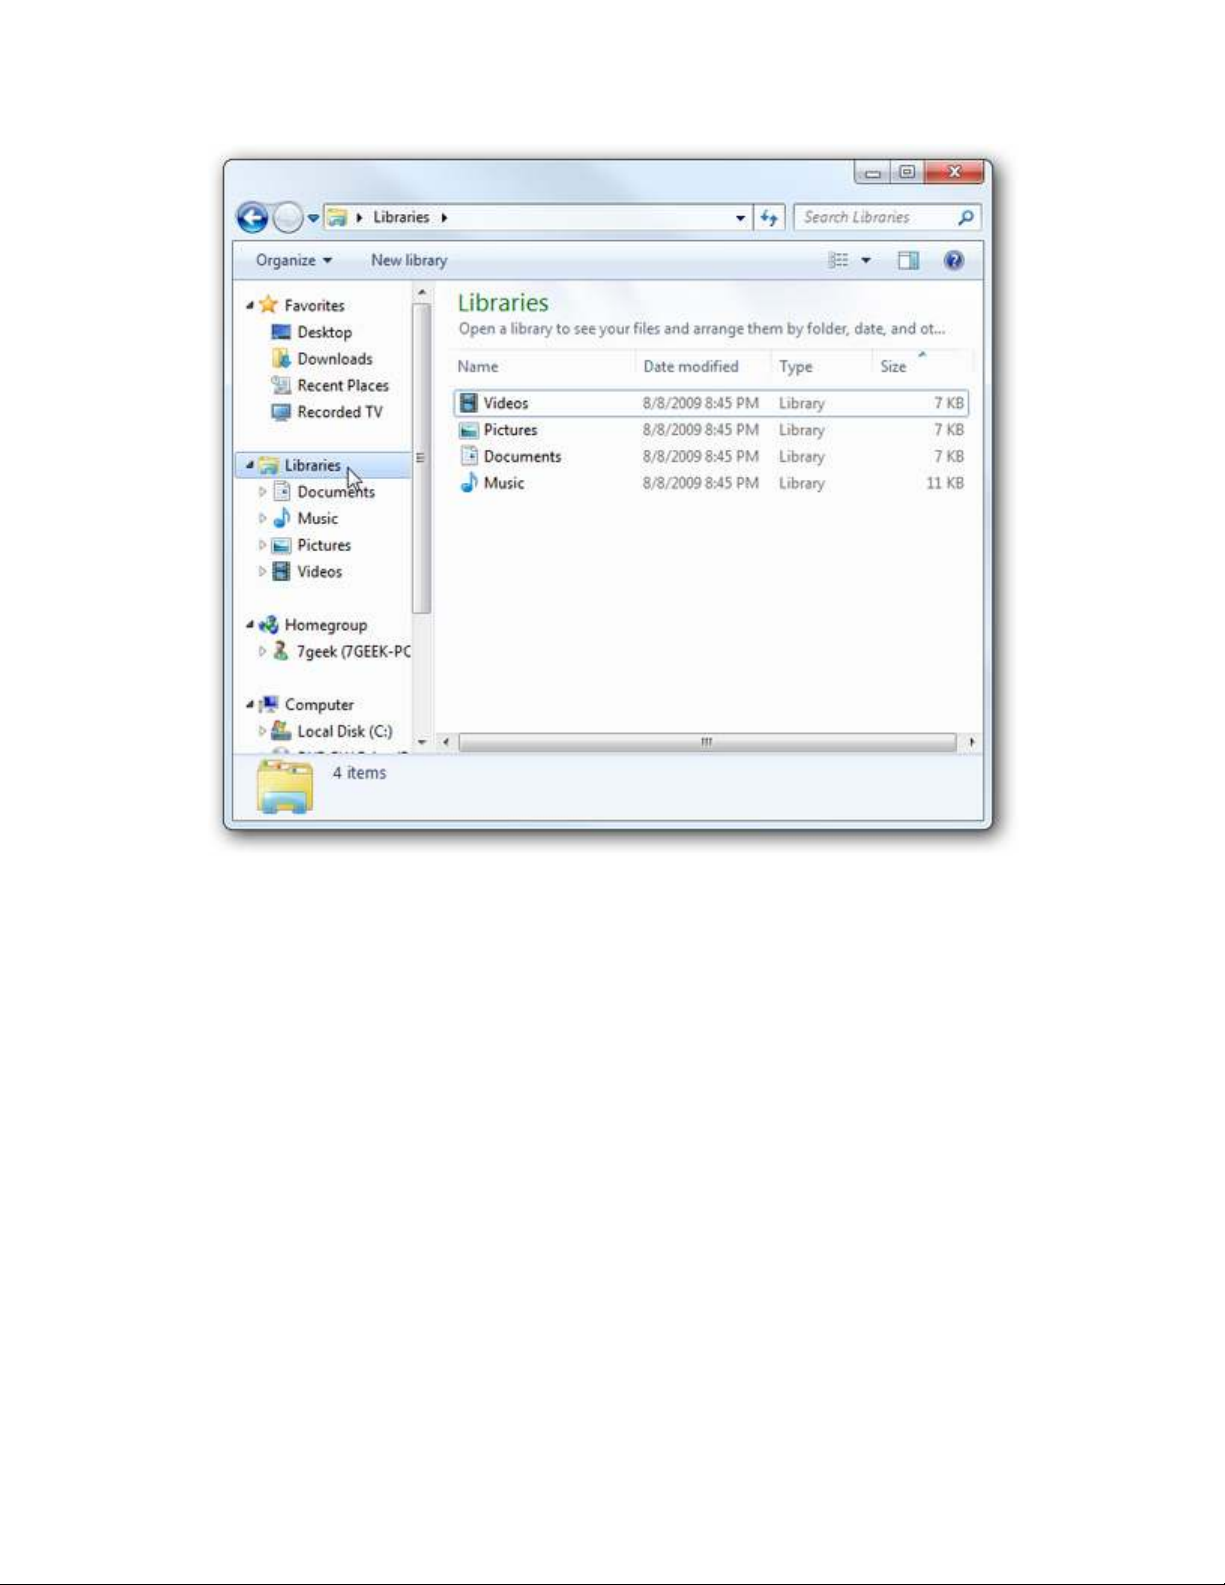Open the Help question mark icon
Viewport: 1225px width, 1585px height.
[x=953, y=260]
